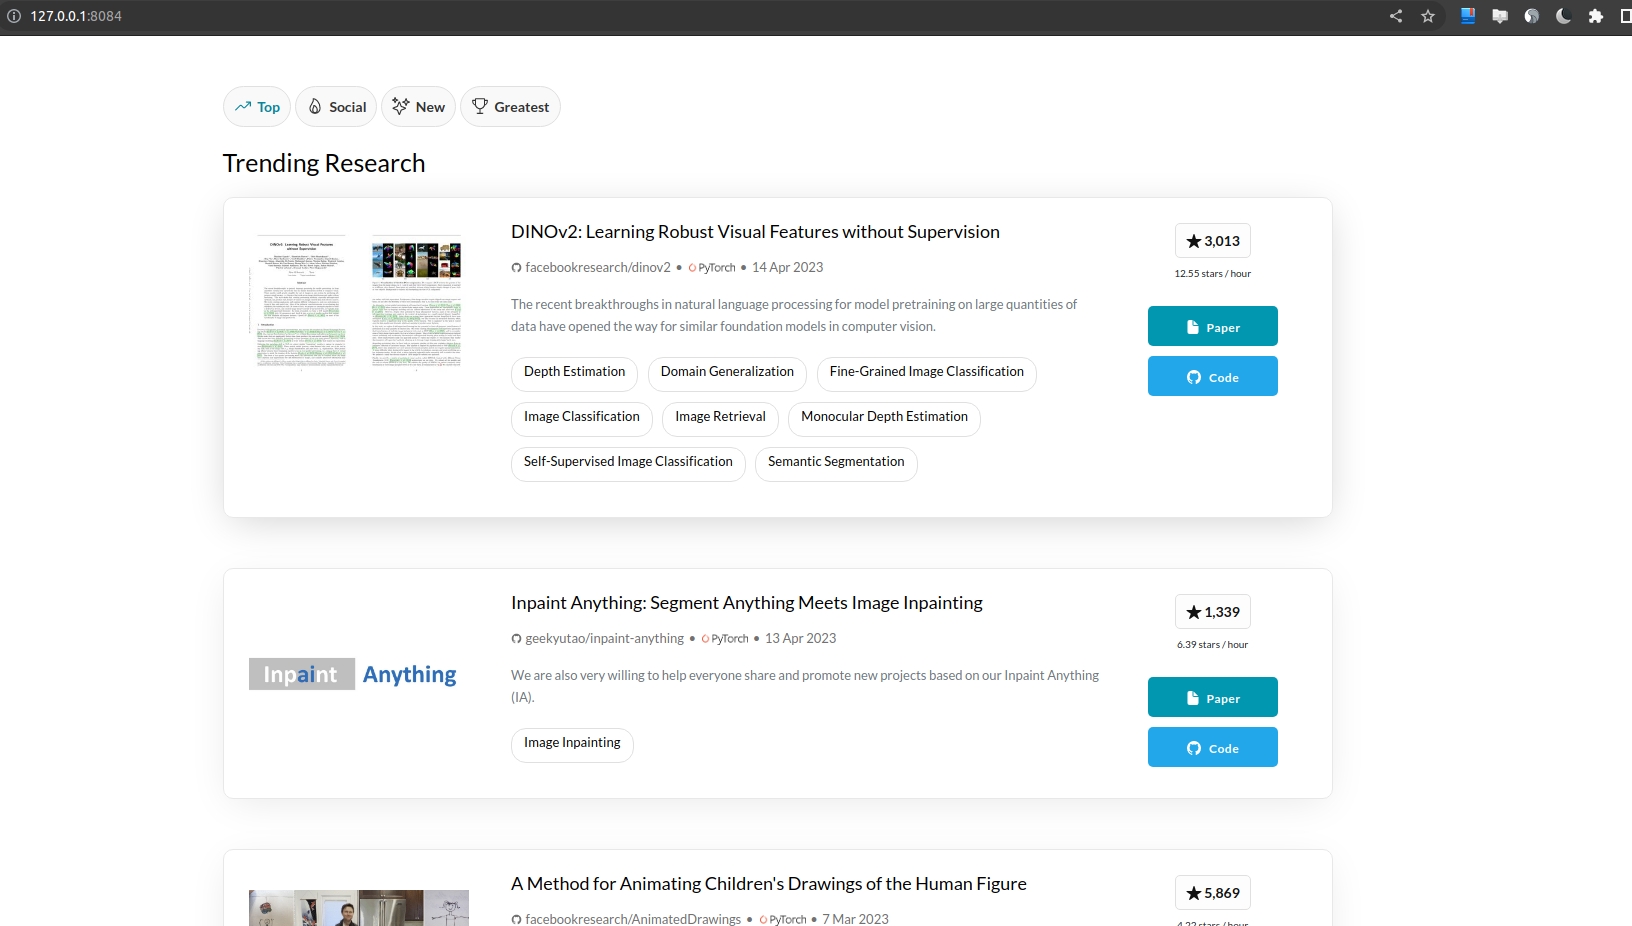Click the '13 Apr 2023' date text
Screen dimensions: 1632x926
pyautogui.click(x=801, y=638)
